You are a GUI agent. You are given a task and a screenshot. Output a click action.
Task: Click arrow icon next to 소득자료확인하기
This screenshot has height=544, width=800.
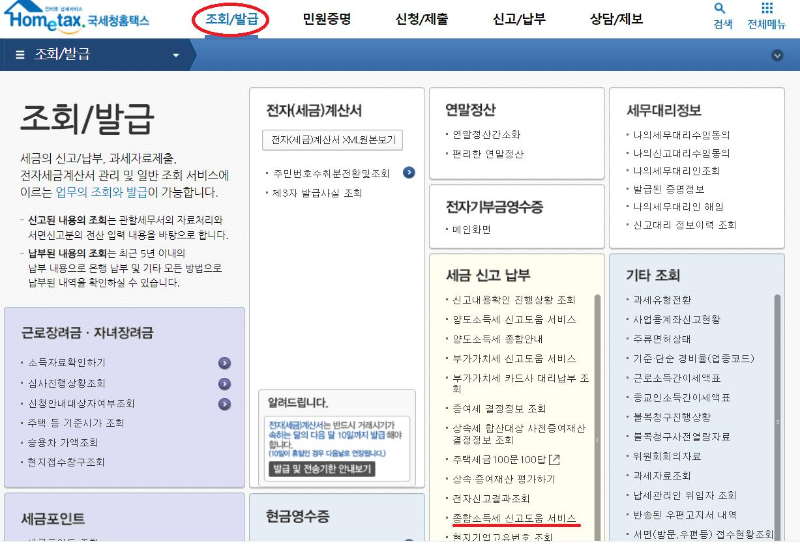[x=224, y=363]
